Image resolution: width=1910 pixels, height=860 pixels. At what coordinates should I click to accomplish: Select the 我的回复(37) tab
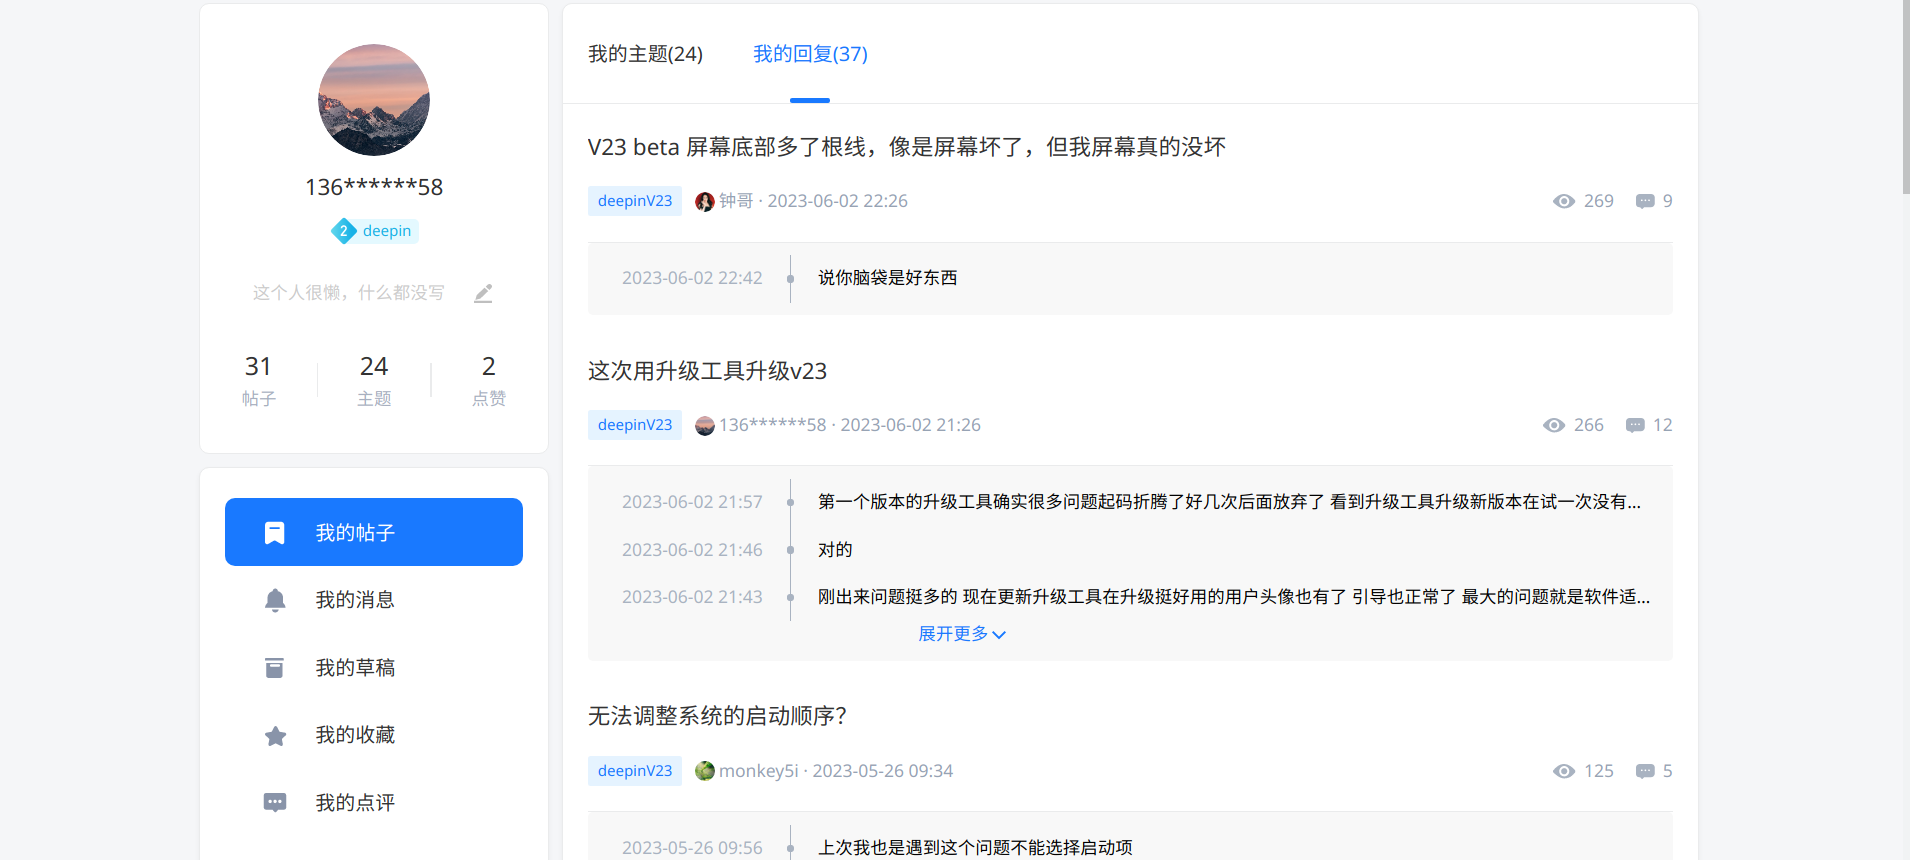coord(810,54)
